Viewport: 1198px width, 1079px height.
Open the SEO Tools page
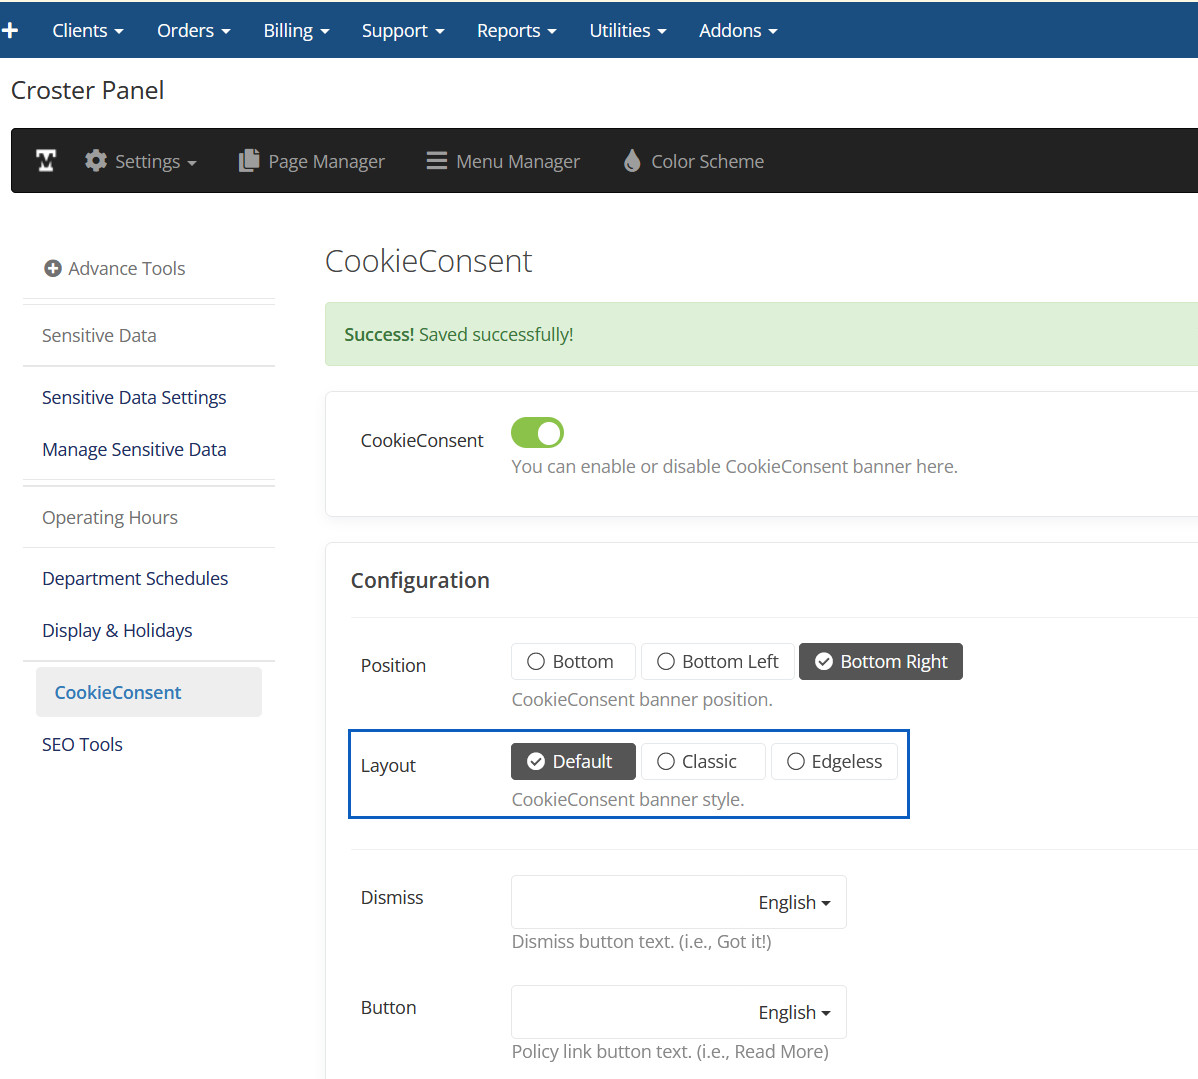coord(82,745)
